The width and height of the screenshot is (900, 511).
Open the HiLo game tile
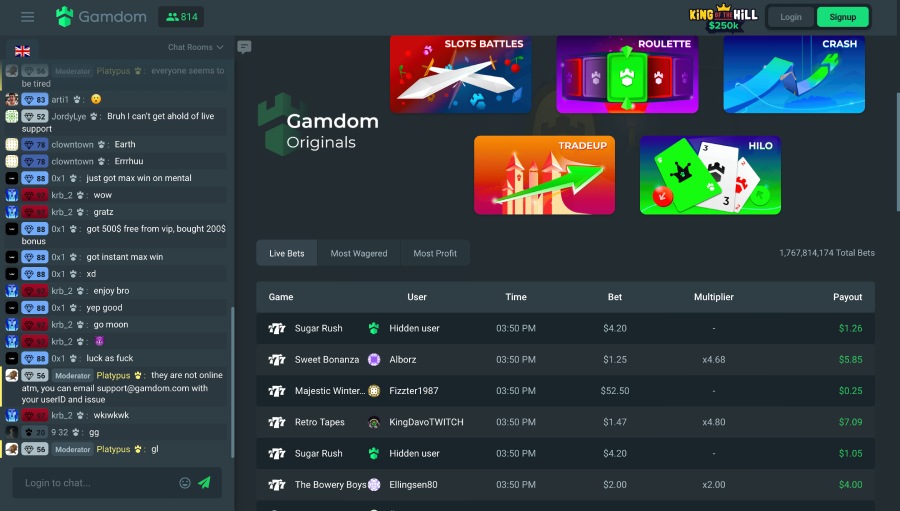tap(710, 175)
